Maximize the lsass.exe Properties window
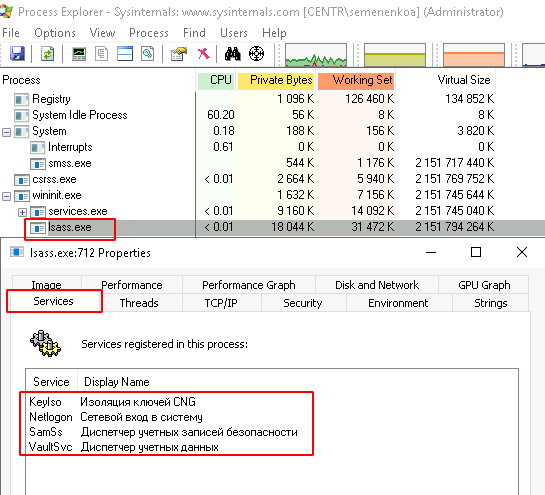 pyautogui.click(x=476, y=252)
